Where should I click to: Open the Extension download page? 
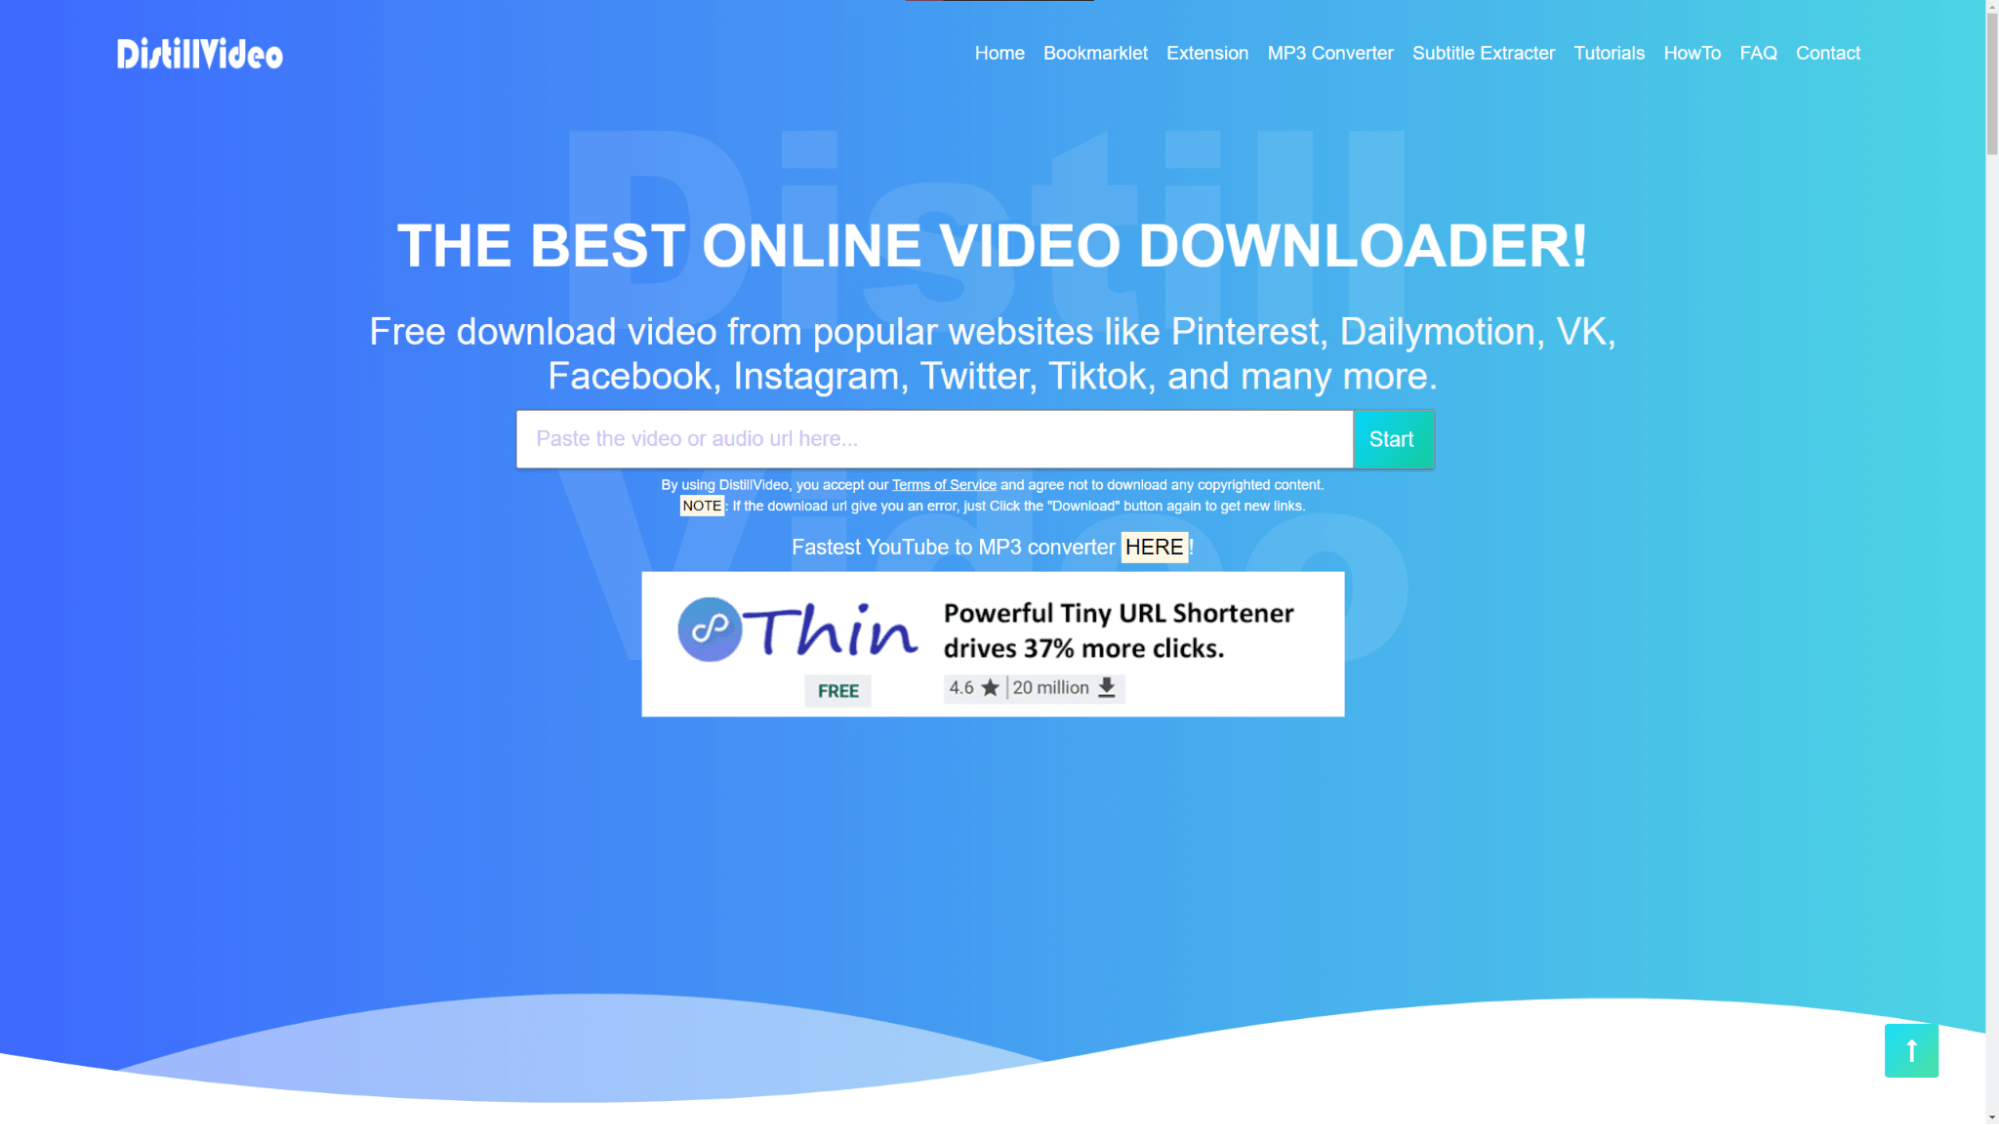point(1207,52)
